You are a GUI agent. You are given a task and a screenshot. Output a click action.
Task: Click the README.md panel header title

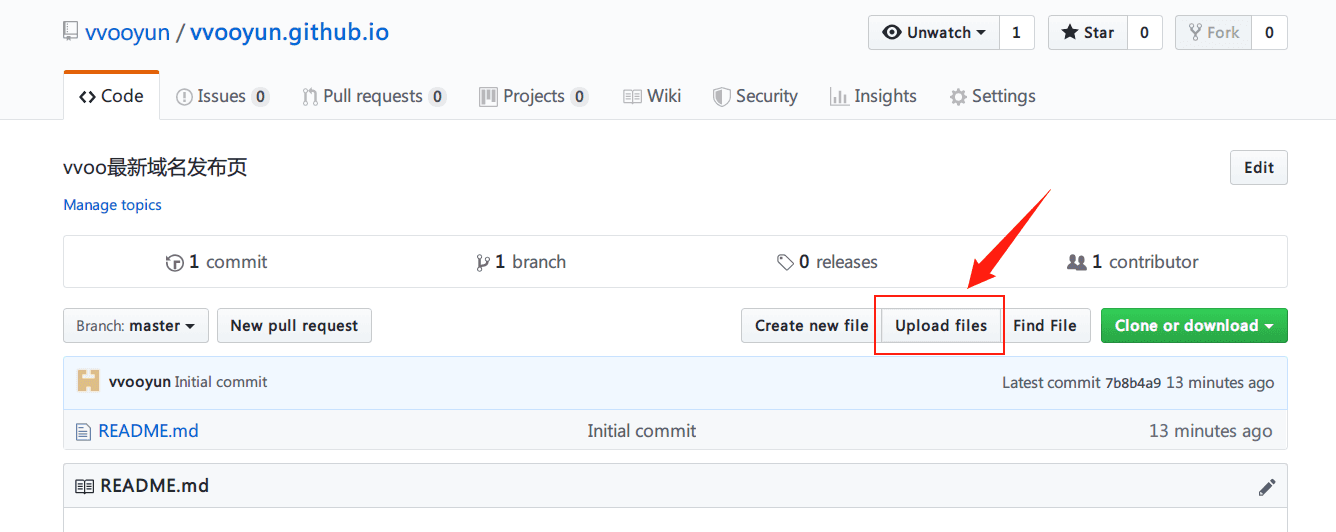155,487
